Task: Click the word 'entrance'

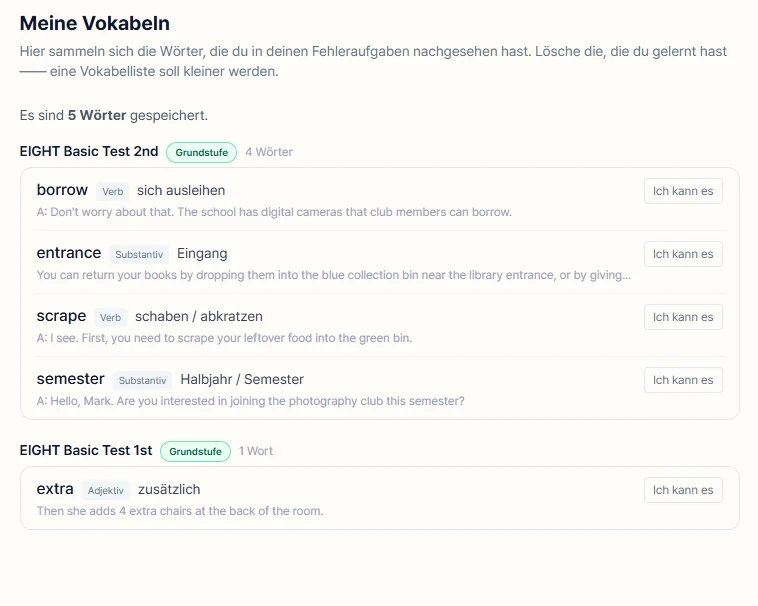Action: coord(69,253)
